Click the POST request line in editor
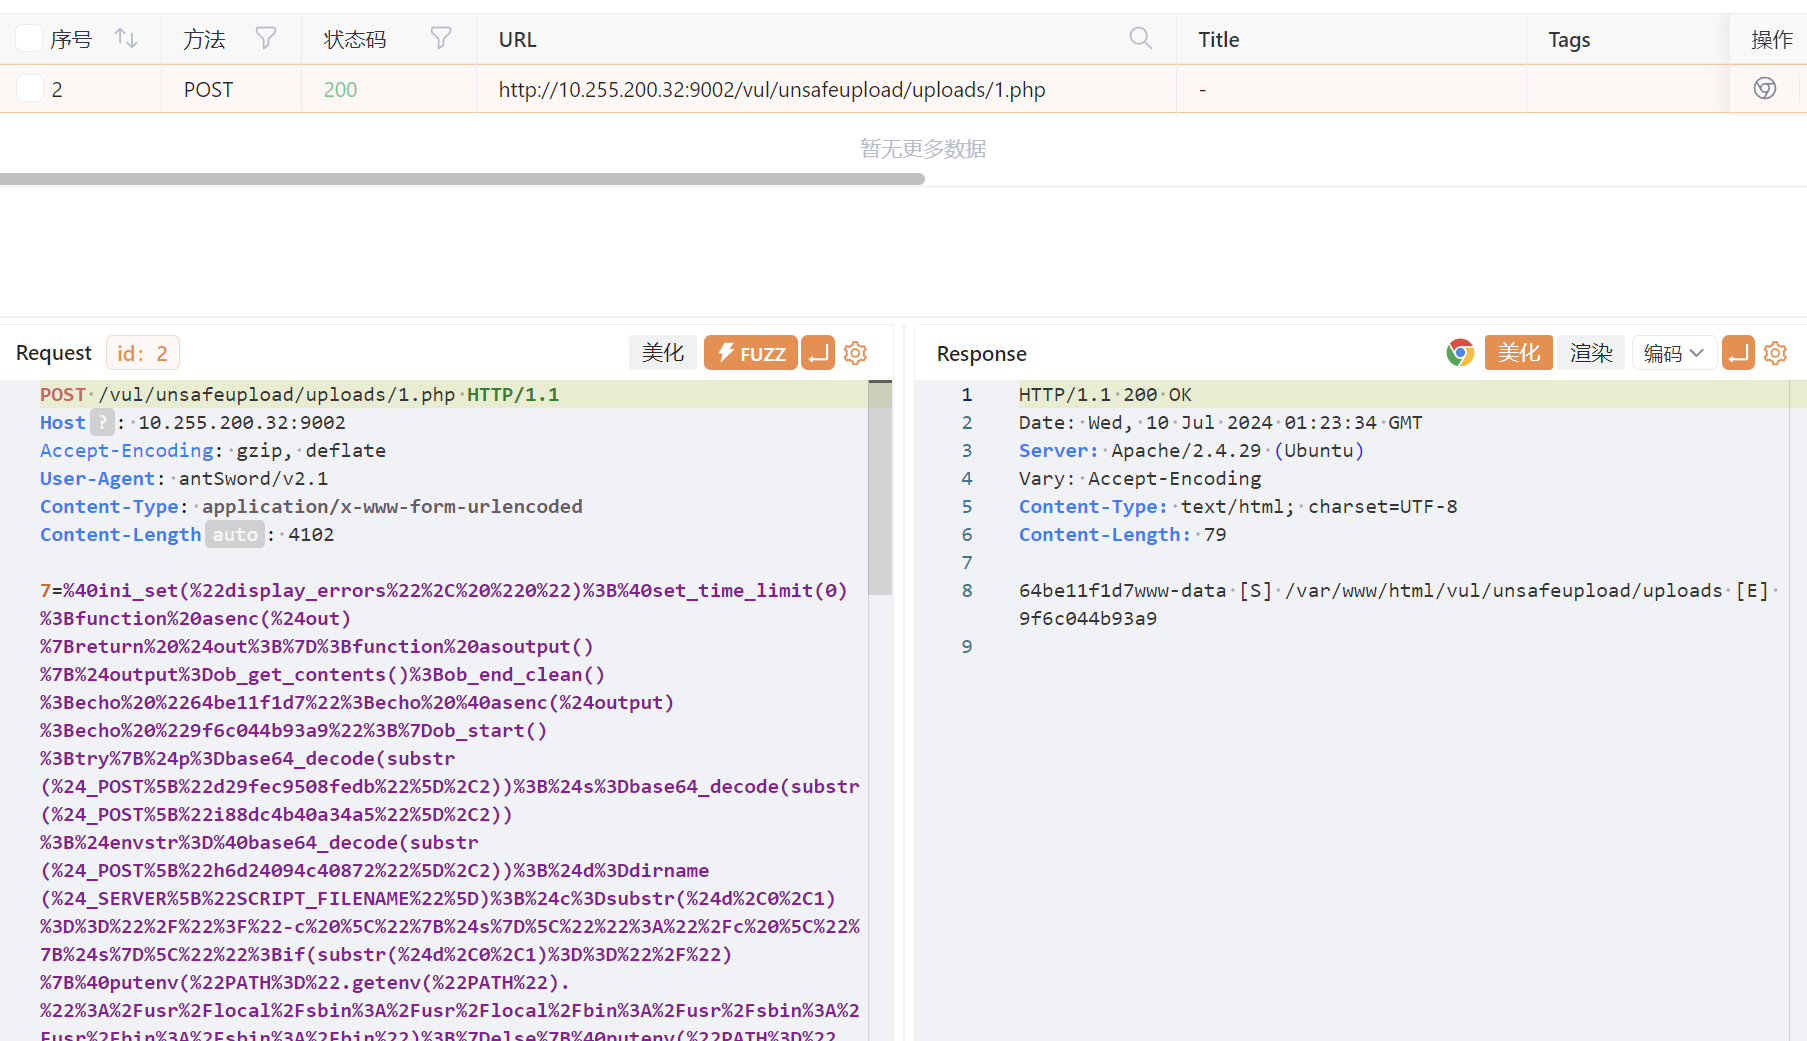The height and width of the screenshot is (1041, 1807). [300, 394]
